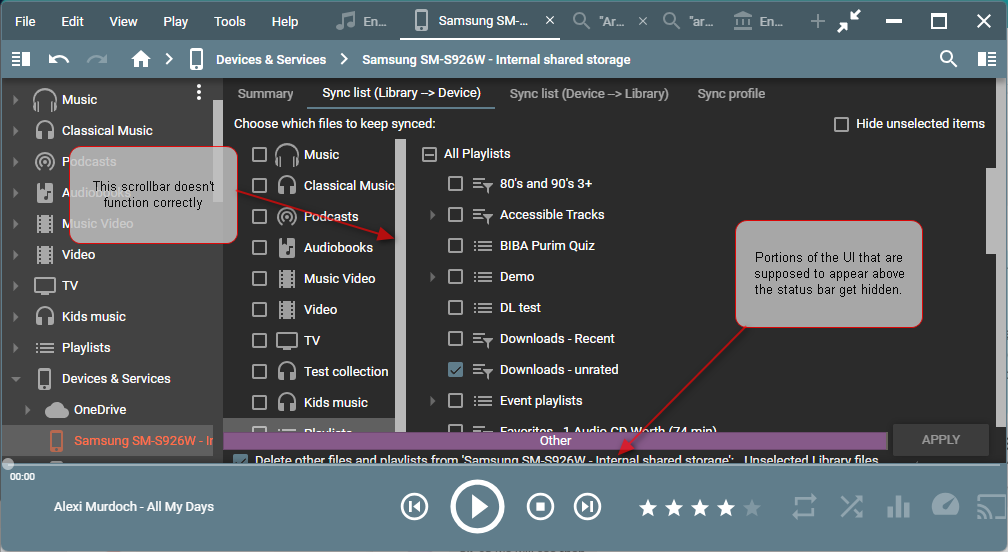Enable the Hide unselected items checkbox
The height and width of the screenshot is (552, 1008).
(842, 124)
